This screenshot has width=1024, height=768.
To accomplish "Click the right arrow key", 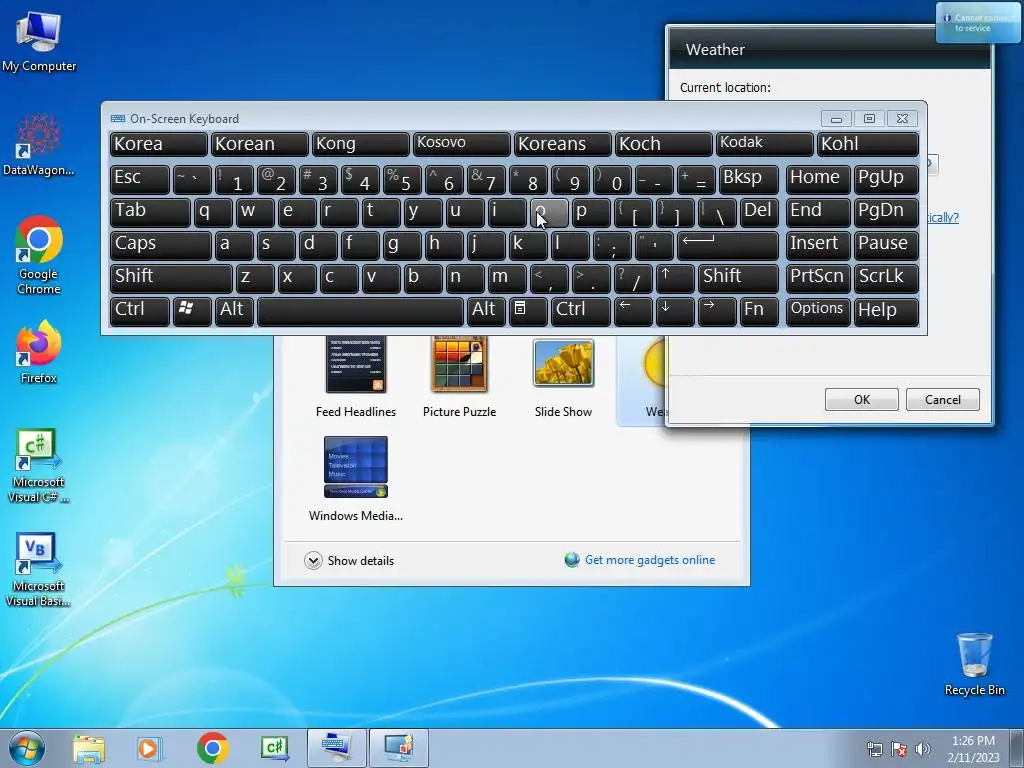I will pyautogui.click(x=717, y=310).
